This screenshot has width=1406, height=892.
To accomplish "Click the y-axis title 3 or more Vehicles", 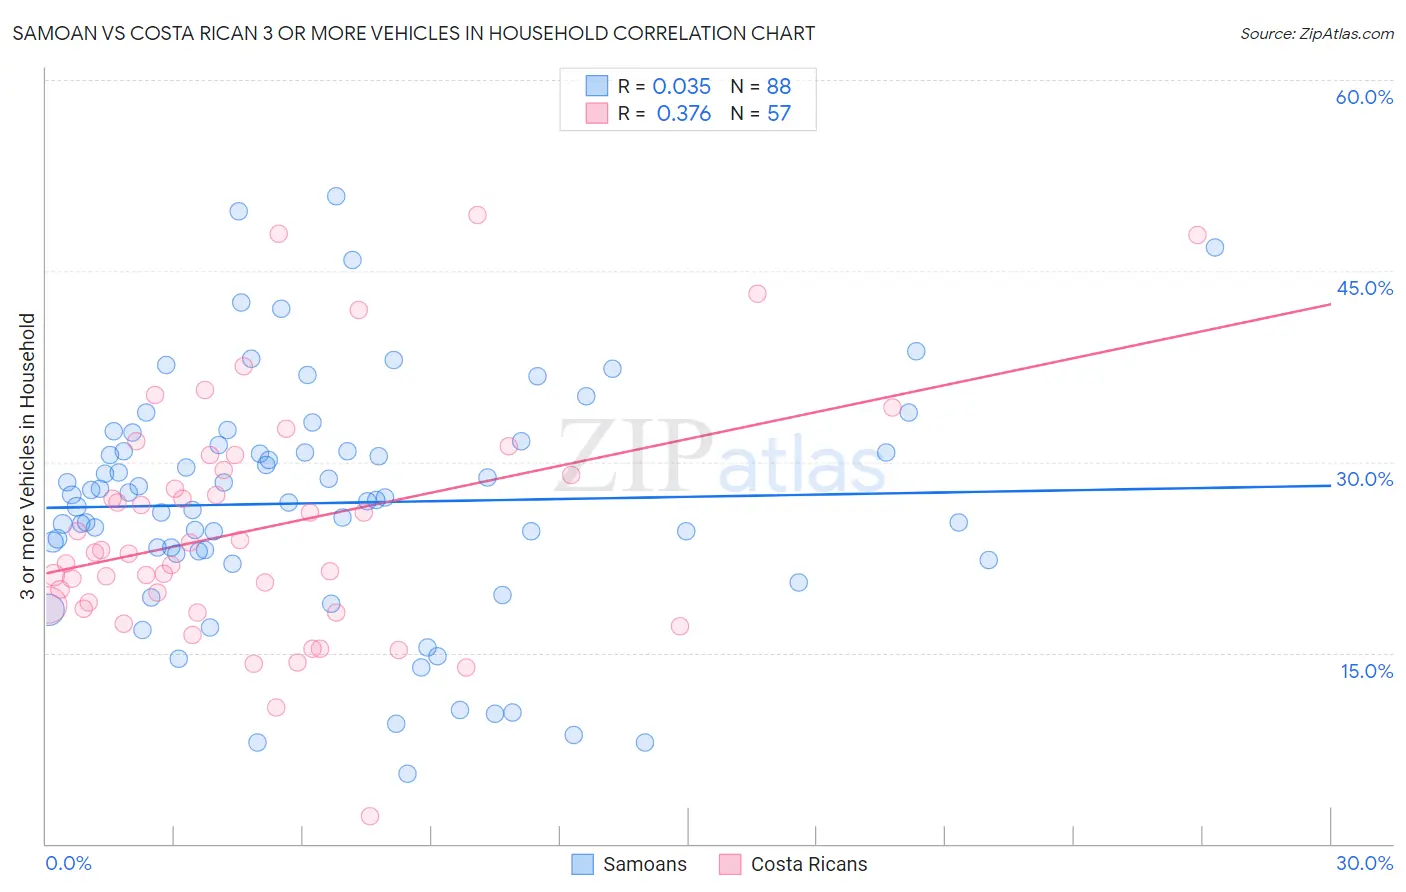I will (x=27, y=456).
